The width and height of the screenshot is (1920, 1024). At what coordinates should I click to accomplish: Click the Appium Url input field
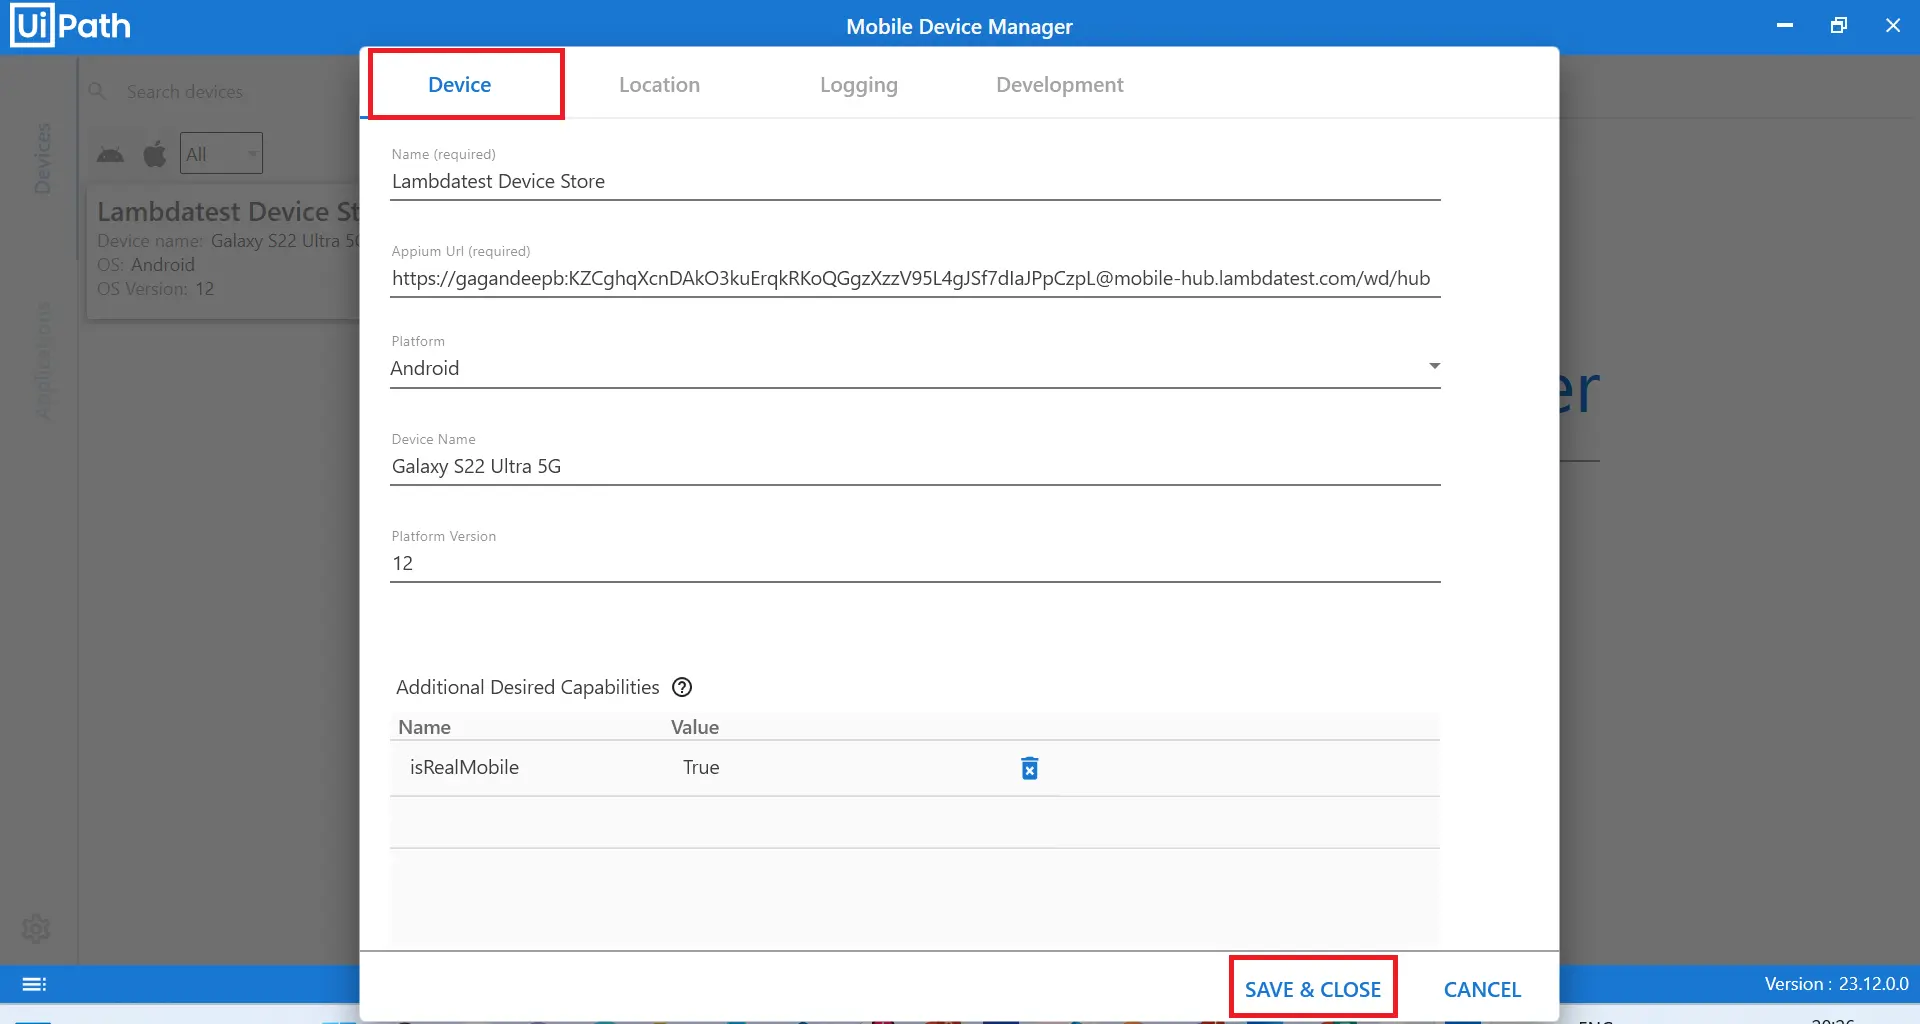910,278
